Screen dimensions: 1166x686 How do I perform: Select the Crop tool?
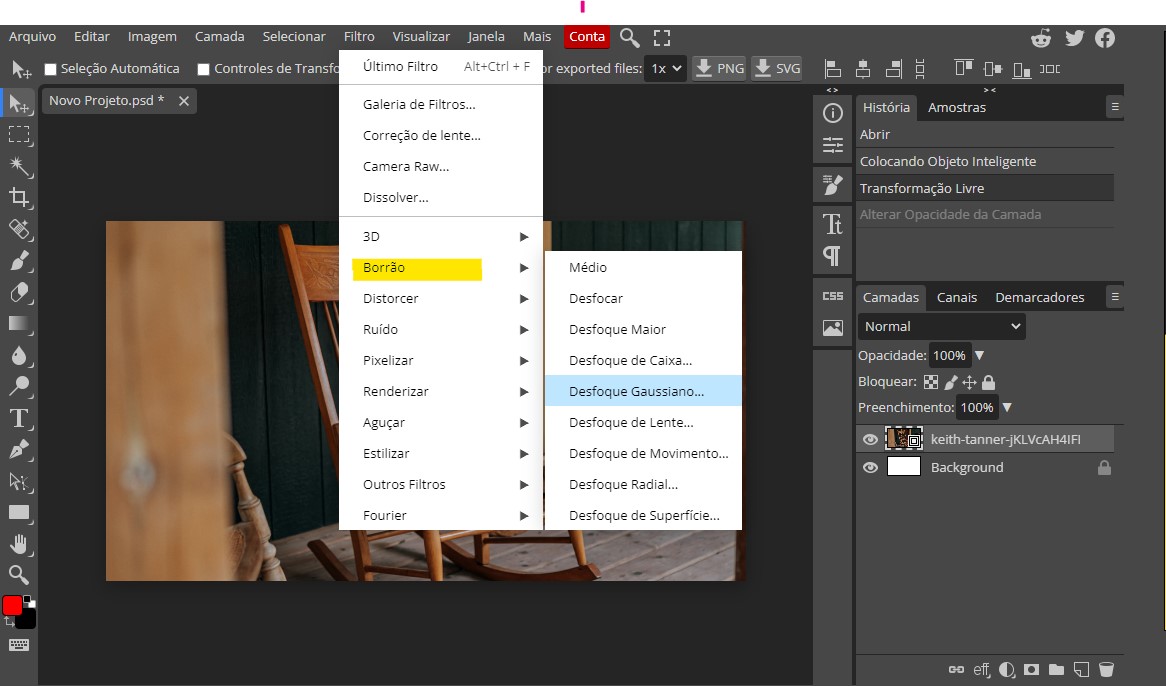19,197
